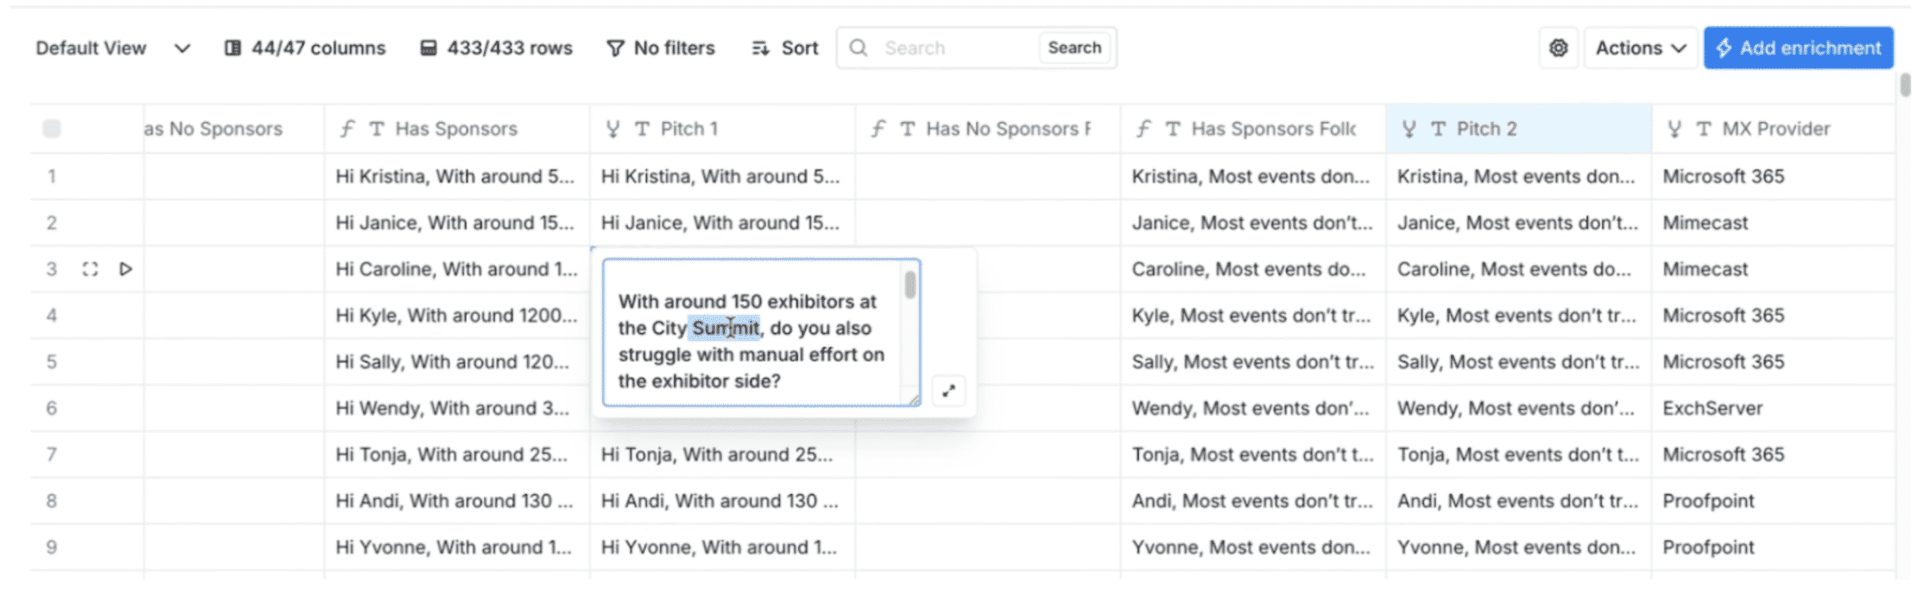The width and height of the screenshot is (1920, 591).
Task: Click Pitch 1 cell 'Hi Tonja, With around 25...'
Action: [x=722, y=455]
